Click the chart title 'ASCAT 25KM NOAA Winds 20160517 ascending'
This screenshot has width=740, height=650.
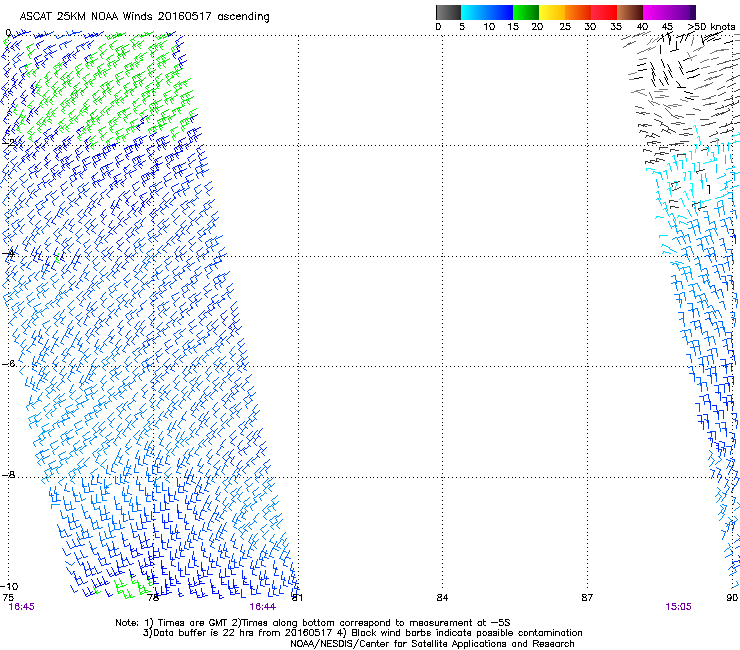pyautogui.click(x=144, y=17)
